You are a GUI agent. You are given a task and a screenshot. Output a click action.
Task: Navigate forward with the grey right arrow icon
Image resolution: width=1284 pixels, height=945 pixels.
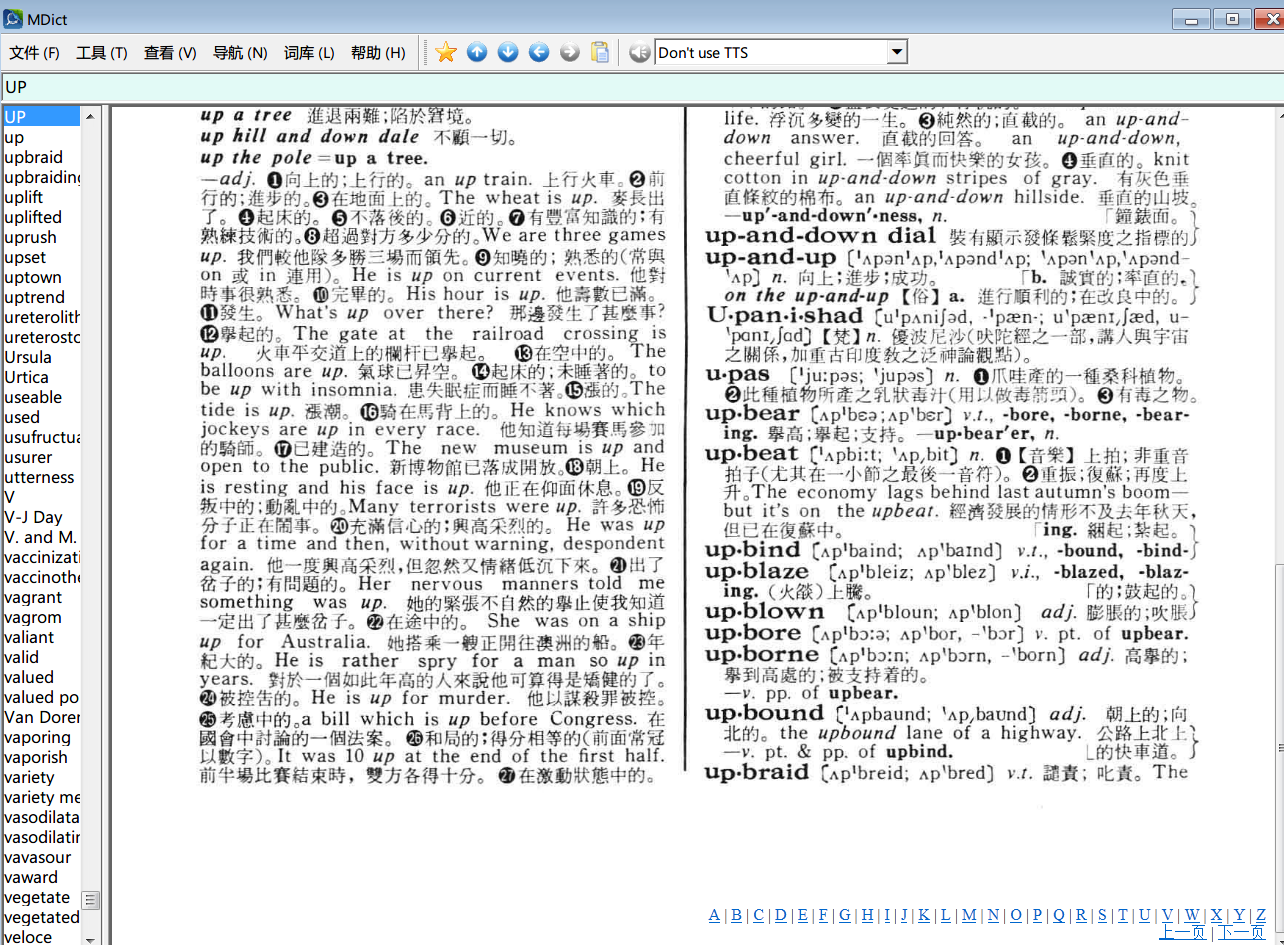pyautogui.click(x=570, y=53)
